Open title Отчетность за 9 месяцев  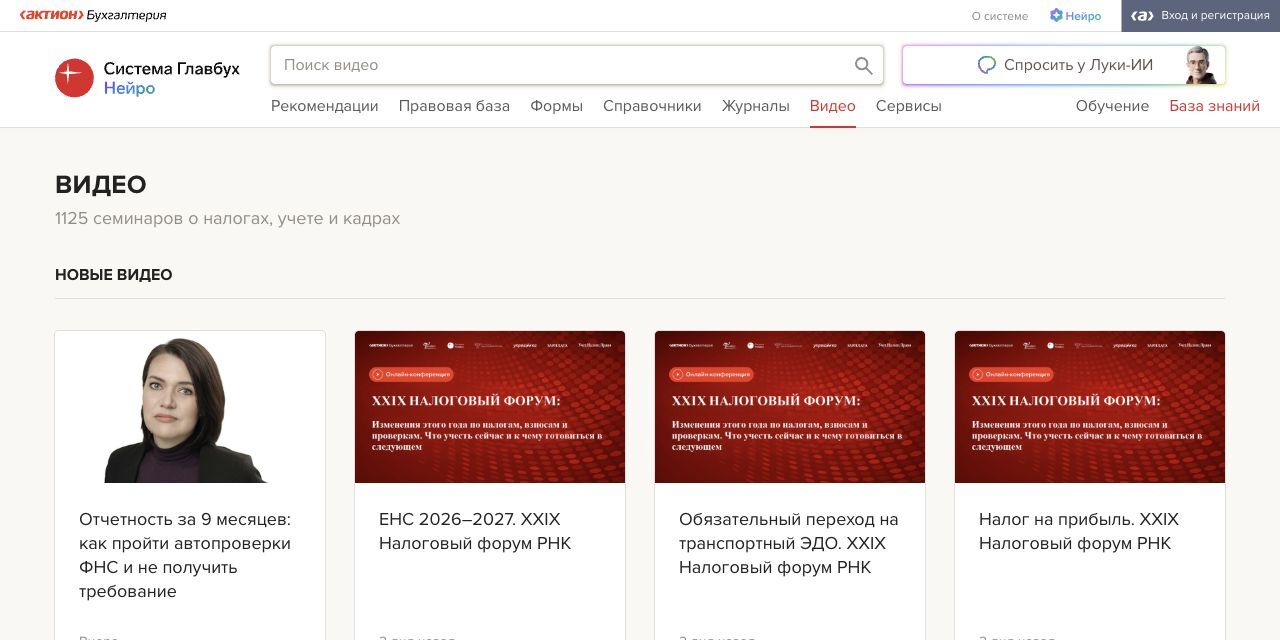pyautogui.click(x=185, y=556)
